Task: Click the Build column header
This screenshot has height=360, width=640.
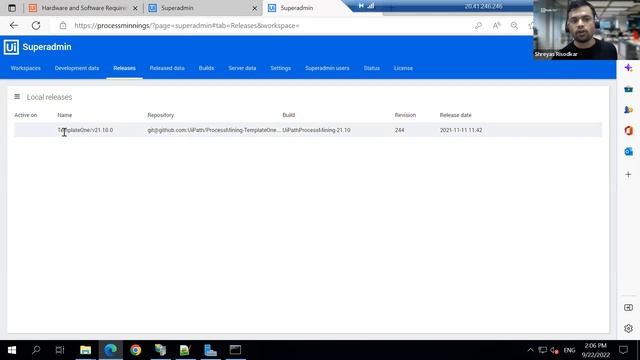Action: click(x=289, y=115)
